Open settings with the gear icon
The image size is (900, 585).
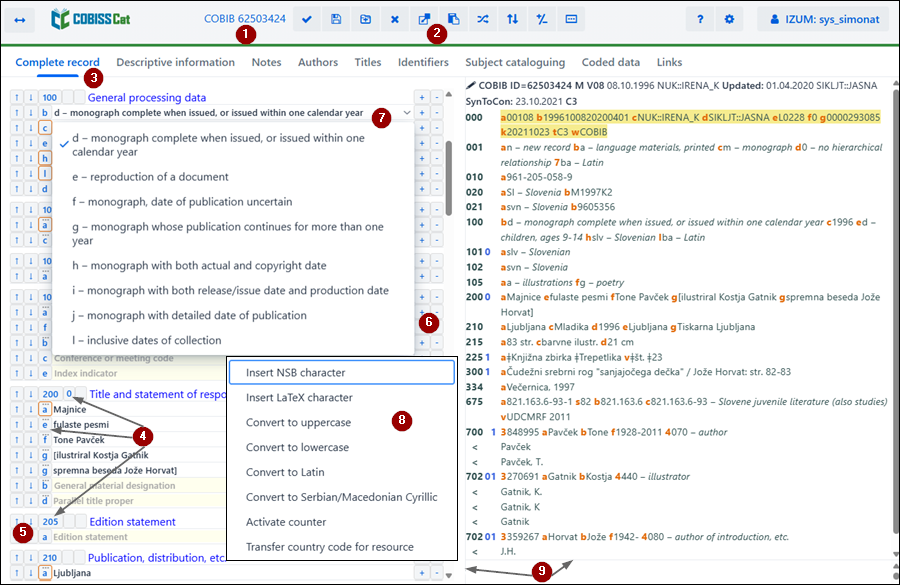(x=730, y=20)
